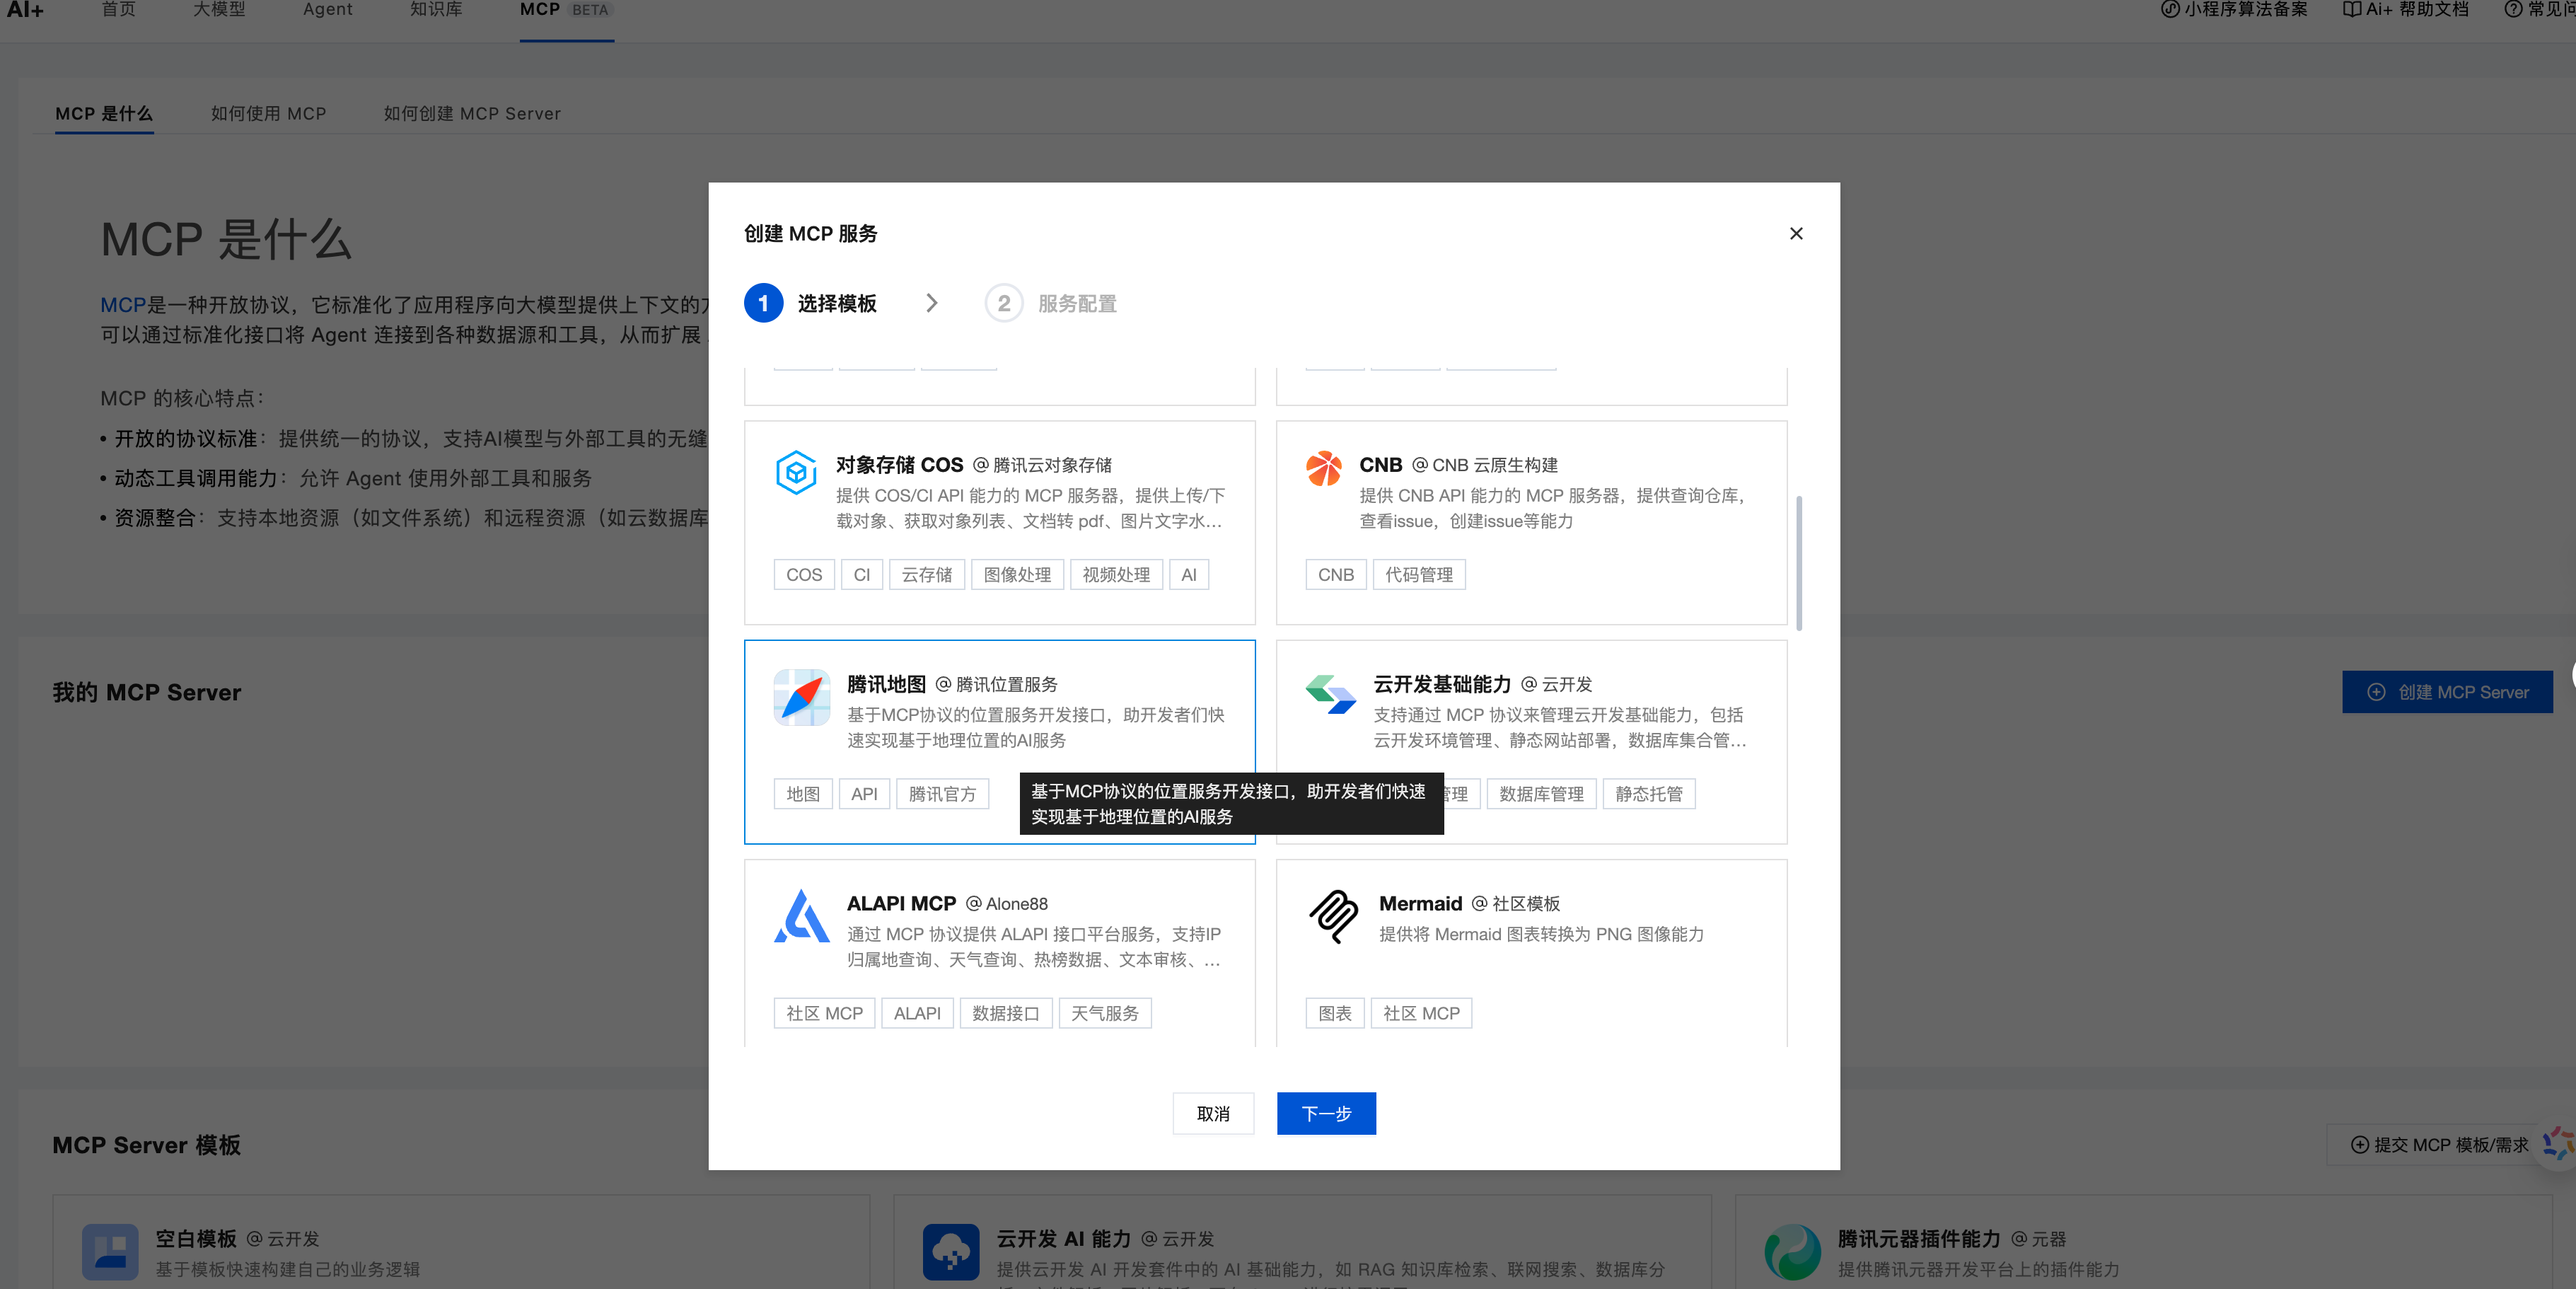Switch to the 如何使用 MCP tab
This screenshot has height=1289, width=2576.
[x=268, y=114]
